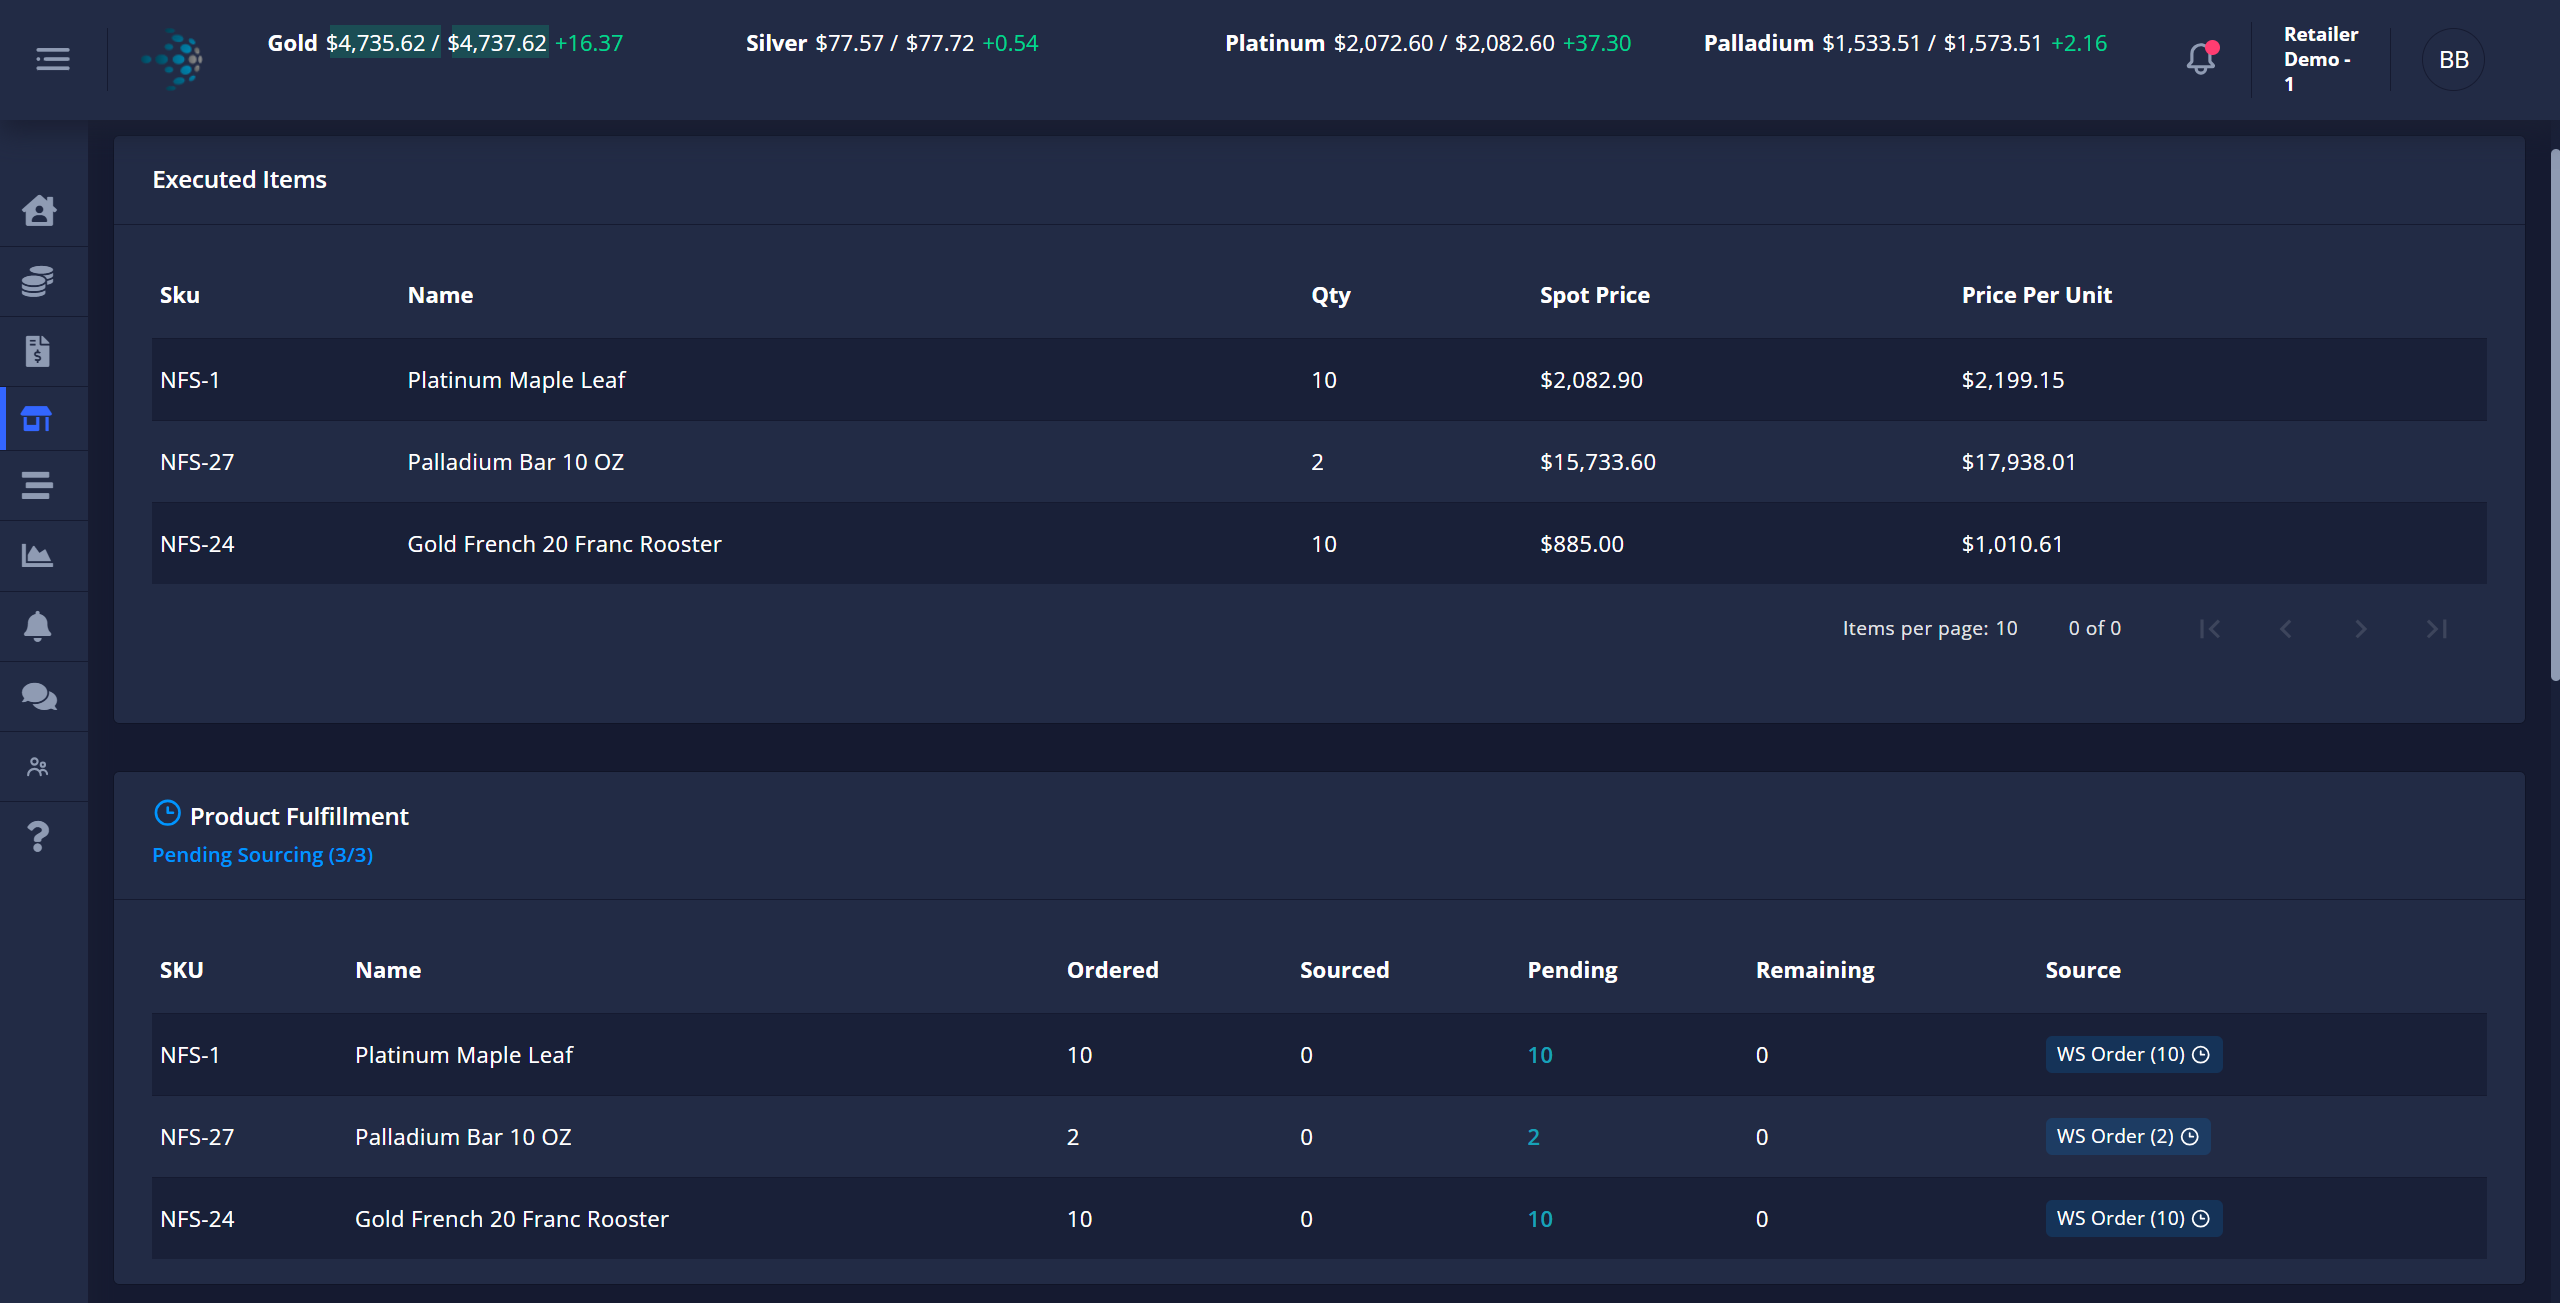Select the storefront sidebar icon
Viewport: 2560px width, 1303px height.
[37, 419]
